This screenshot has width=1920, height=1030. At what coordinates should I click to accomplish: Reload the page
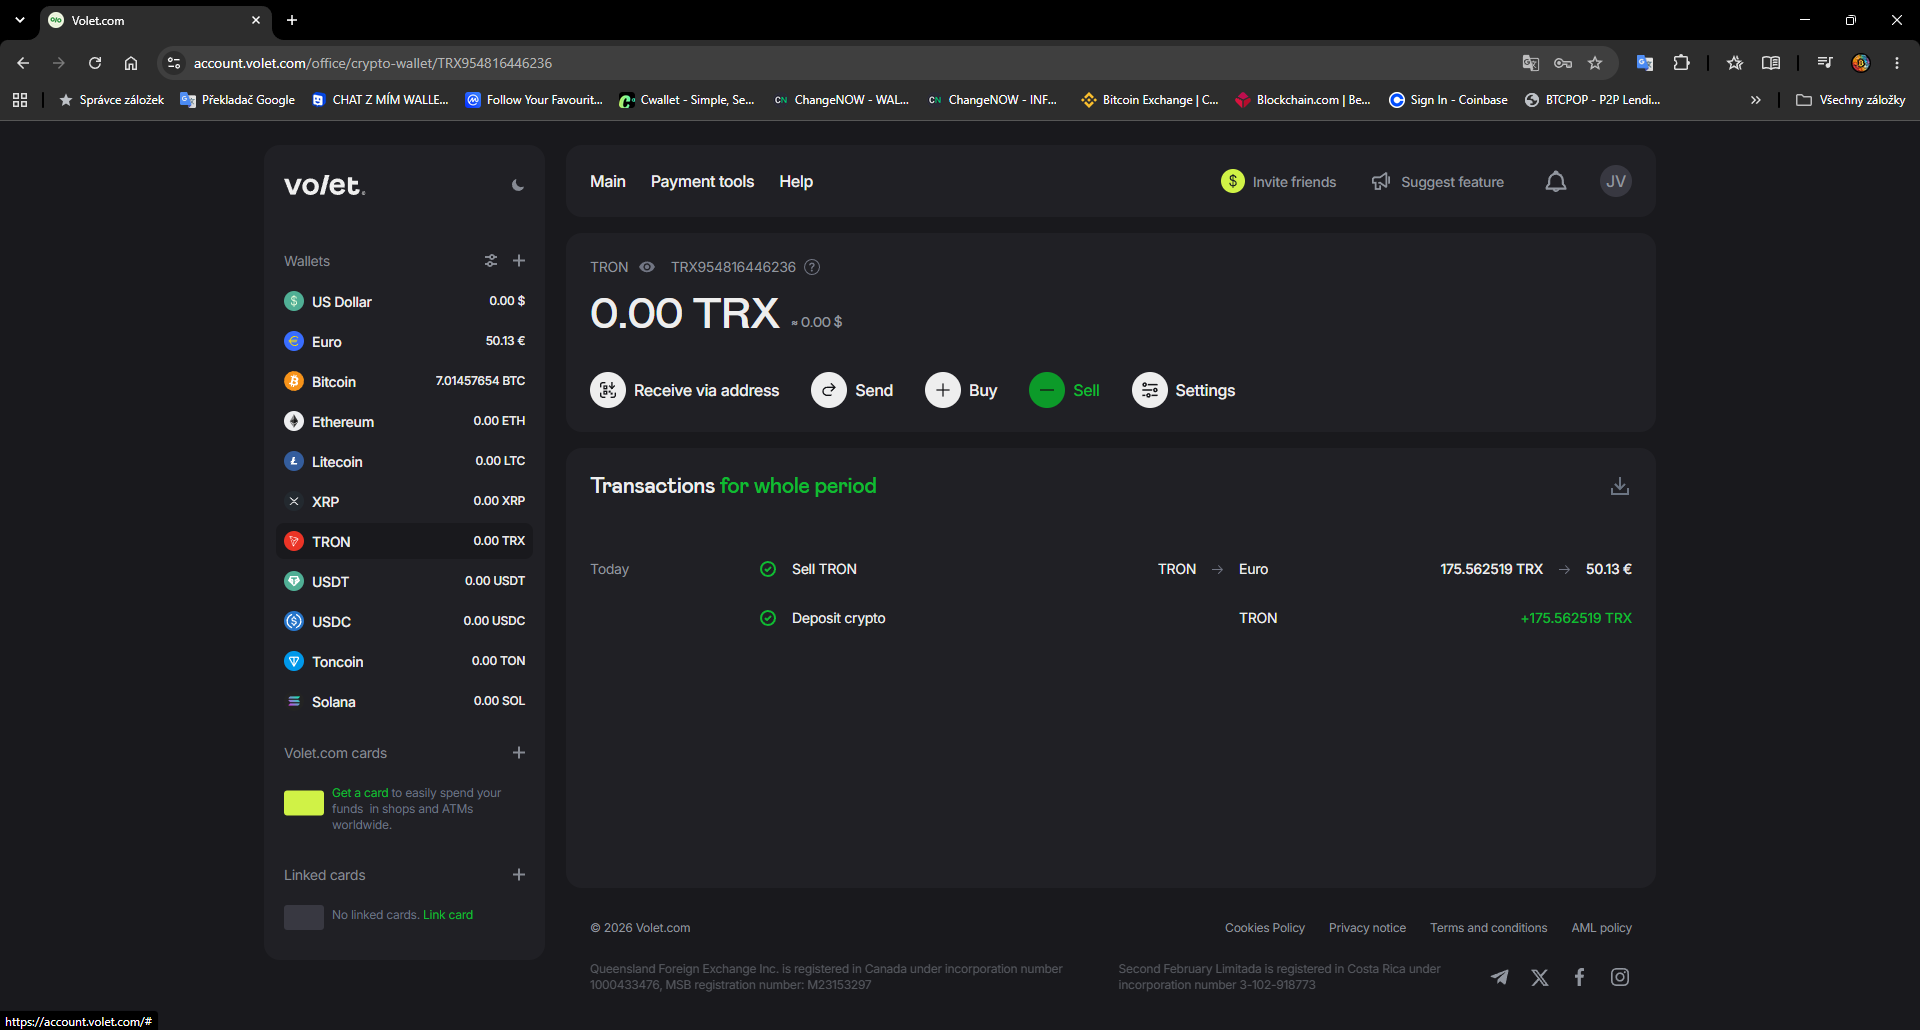(x=95, y=63)
